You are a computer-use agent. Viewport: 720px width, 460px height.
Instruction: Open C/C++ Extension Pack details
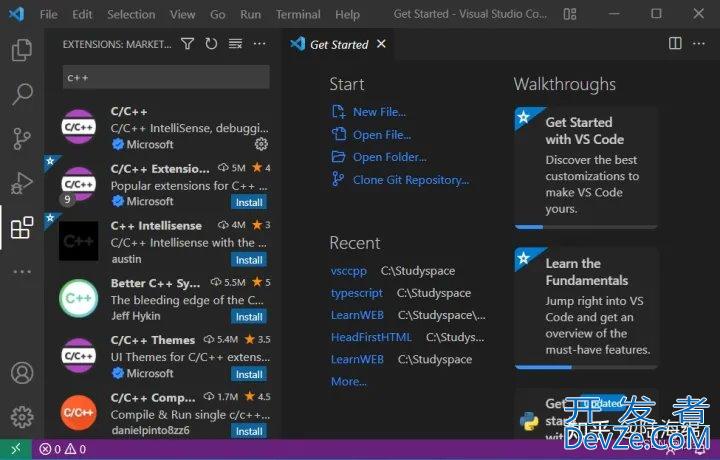(x=163, y=185)
